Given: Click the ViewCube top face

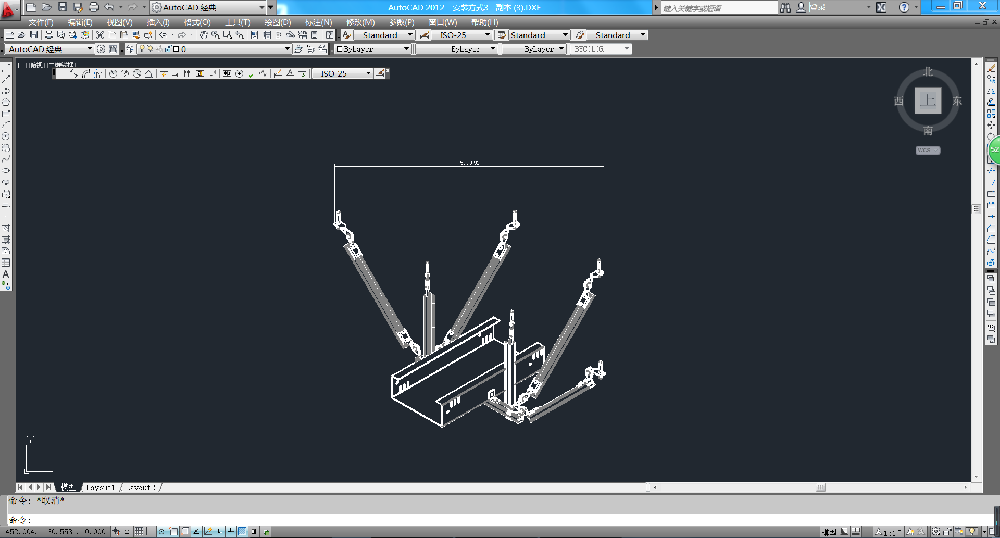Looking at the screenshot, I should pos(928,101).
